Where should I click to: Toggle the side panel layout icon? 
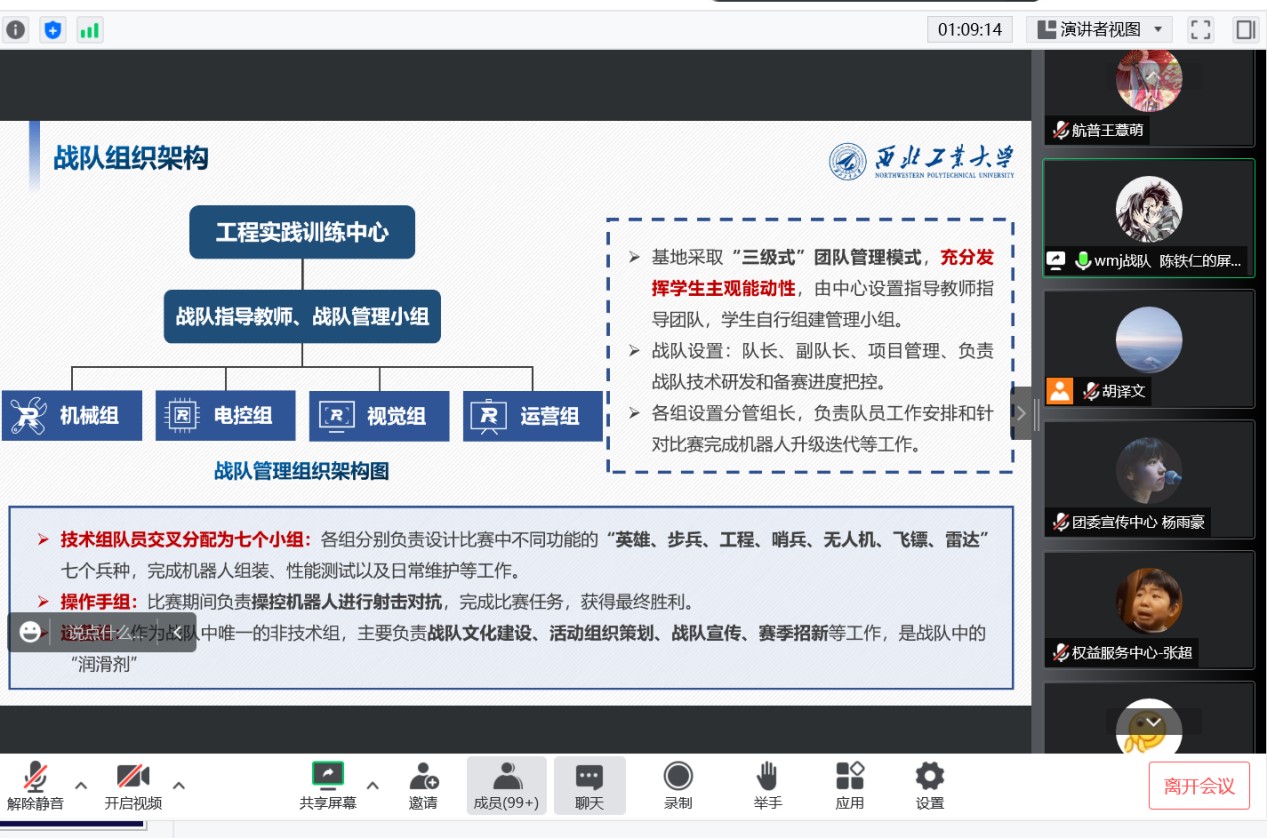click(x=1245, y=30)
